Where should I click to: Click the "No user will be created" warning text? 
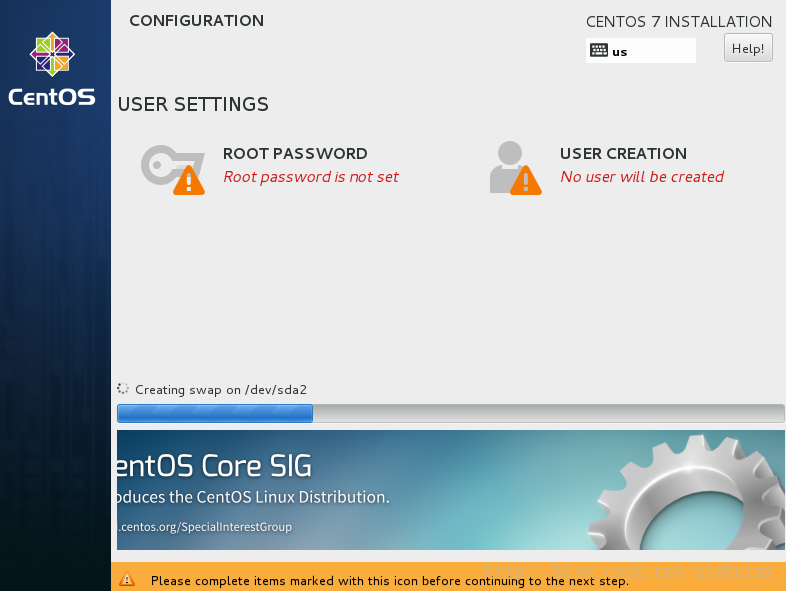(642, 177)
